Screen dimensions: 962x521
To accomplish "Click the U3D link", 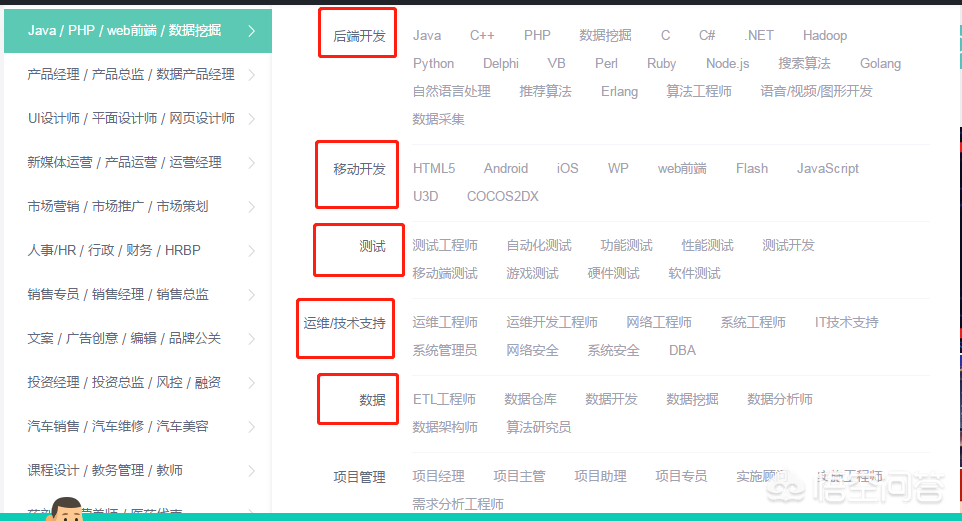I will click(x=425, y=196).
